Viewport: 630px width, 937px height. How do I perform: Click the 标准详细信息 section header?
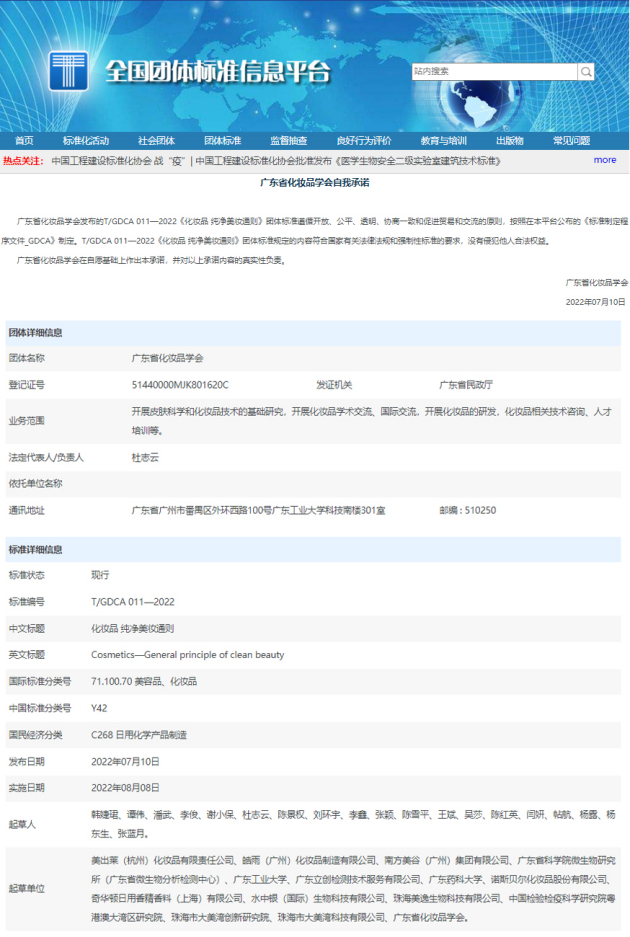(35, 549)
